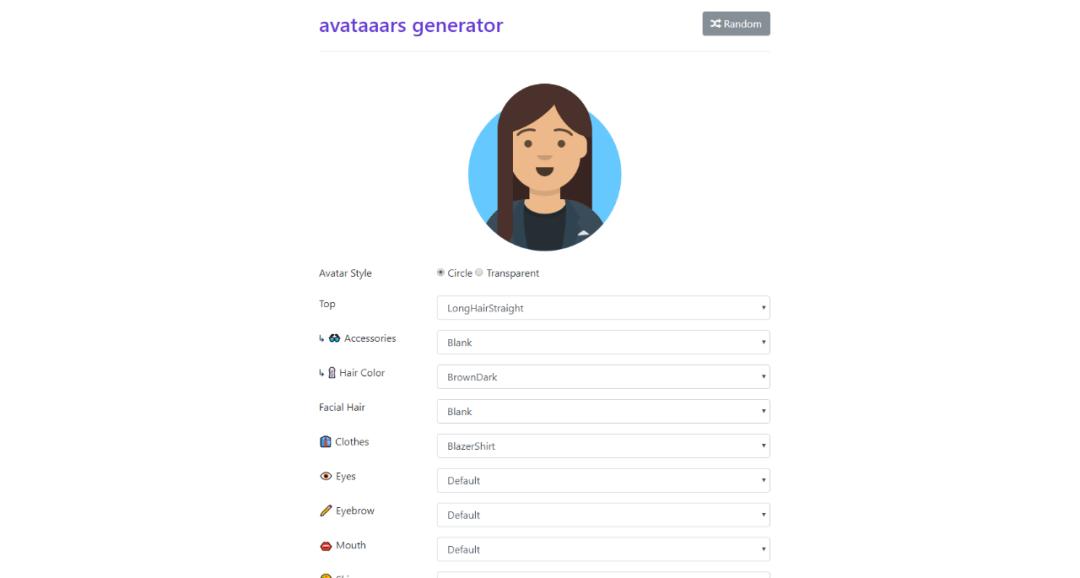
Task: Click the shuffle icon on the Random button
Action: [715, 24]
